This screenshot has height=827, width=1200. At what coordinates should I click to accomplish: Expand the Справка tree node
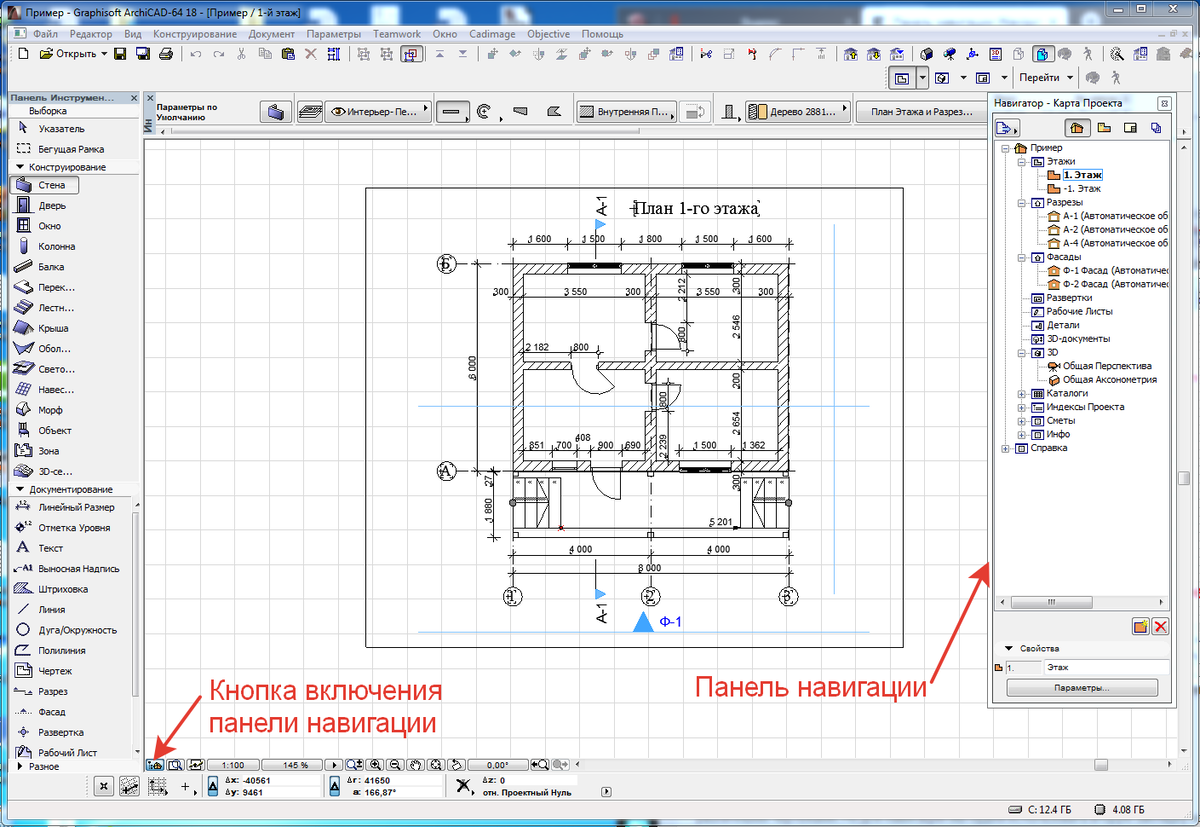[x=1006, y=448]
